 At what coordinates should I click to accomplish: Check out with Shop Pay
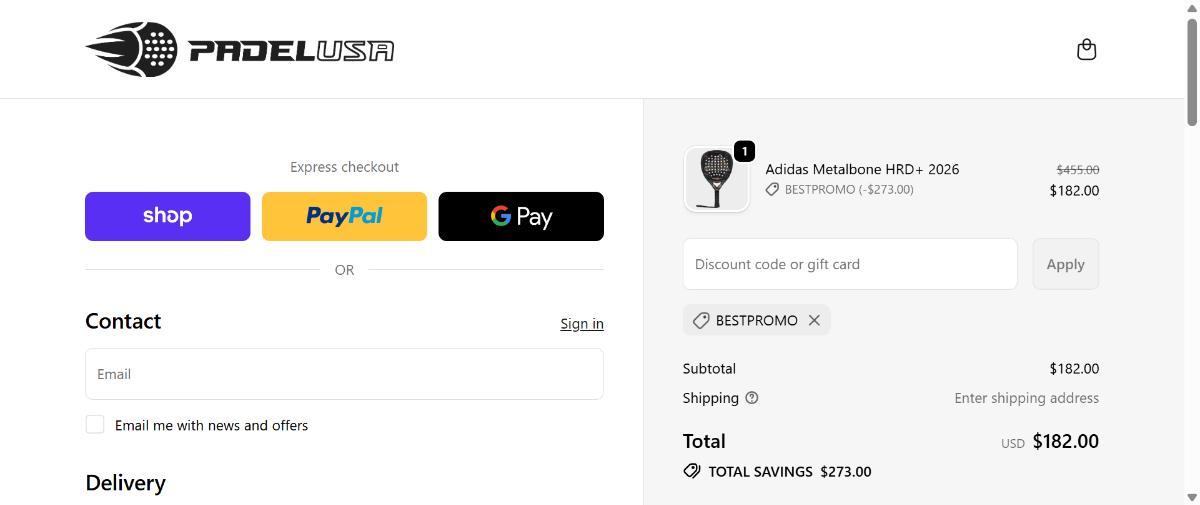click(167, 216)
